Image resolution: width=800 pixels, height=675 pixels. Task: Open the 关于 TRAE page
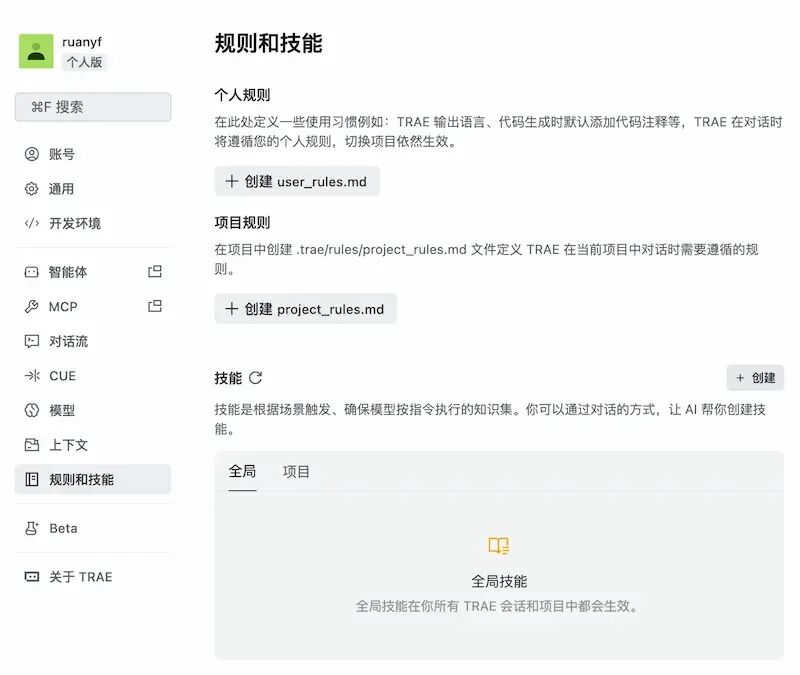(93, 577)
